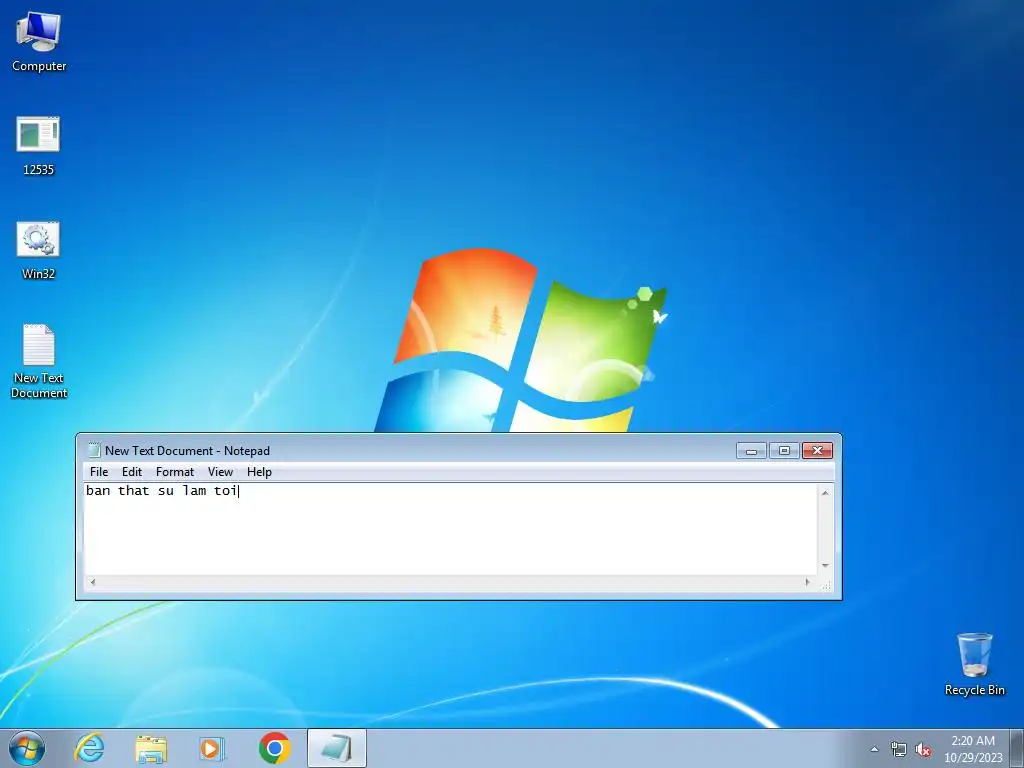Open the clock showing 2:20 AM
Image resolution: width=1024 pixels, height=768 pixels.
(x=973, y=749)
